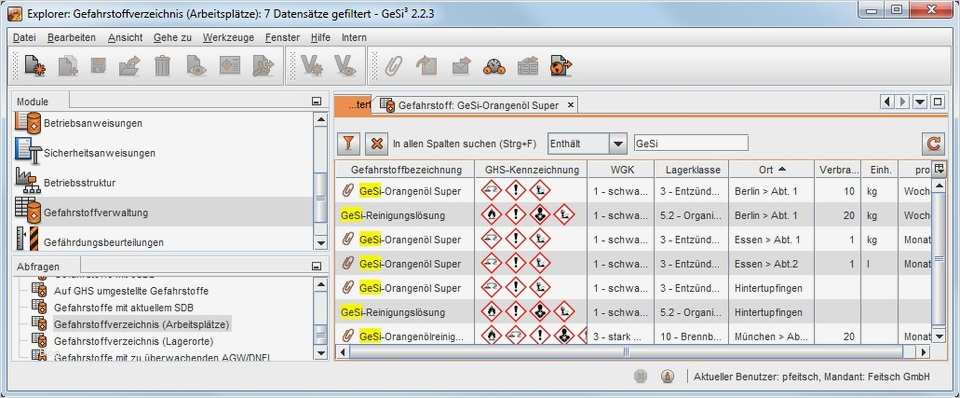The image size is (960, 398).
Task: Click the paperclip in the Berlin Orangenöl Super row
Action: [348, 191]
